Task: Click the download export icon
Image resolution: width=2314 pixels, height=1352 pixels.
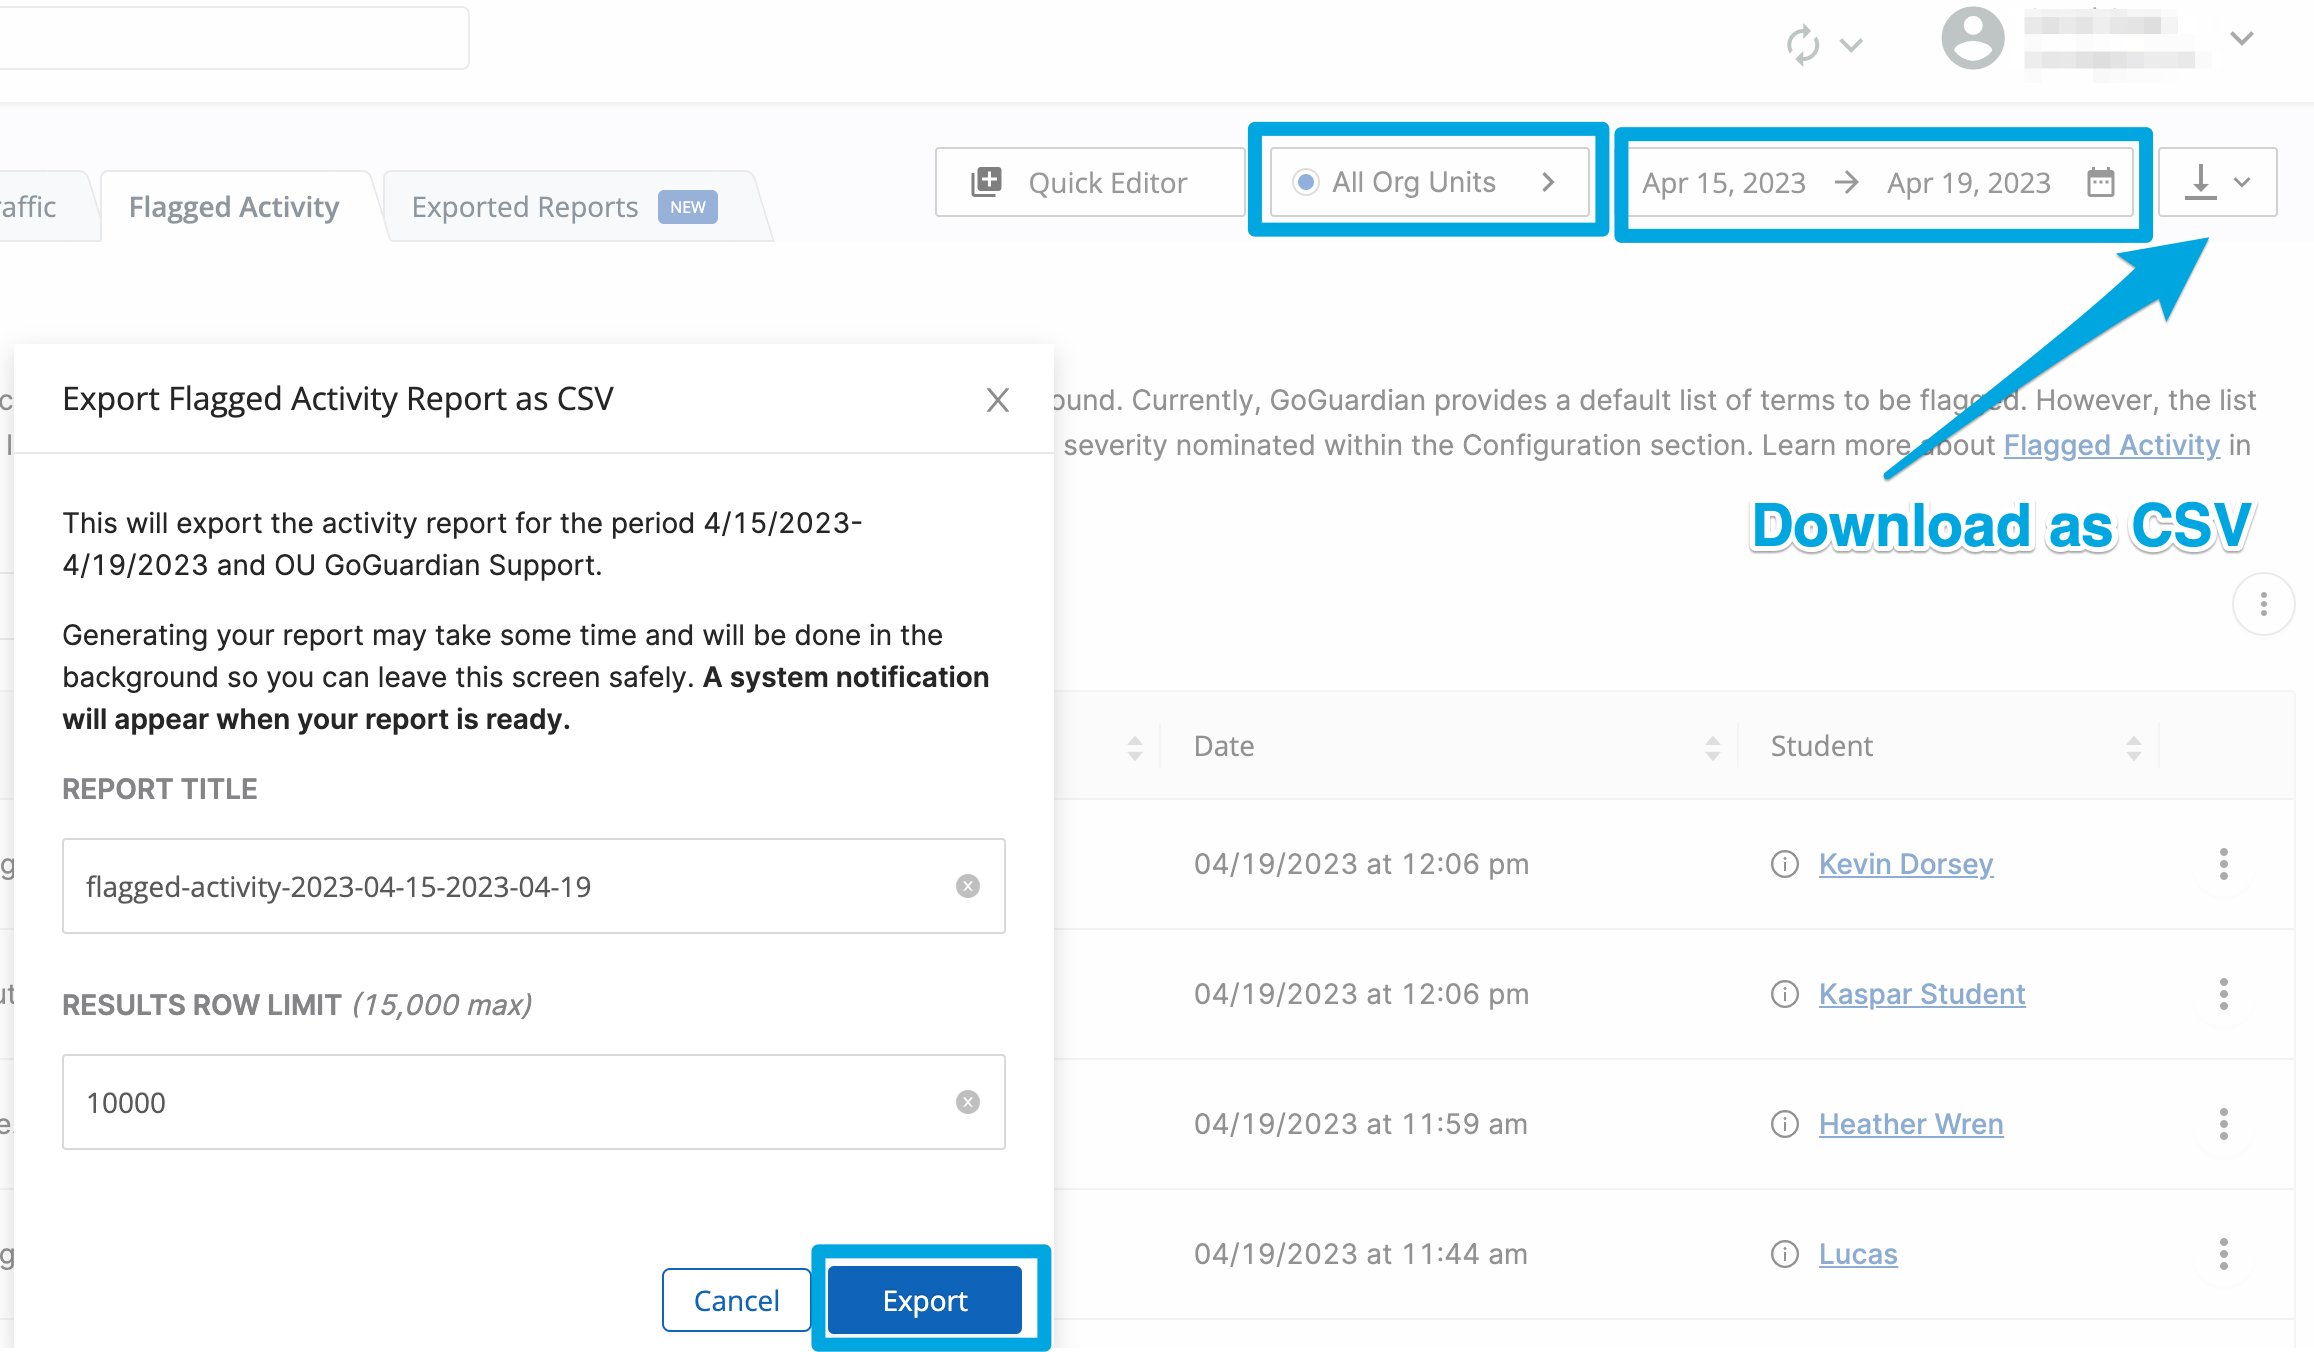Action: (2200, 182)
